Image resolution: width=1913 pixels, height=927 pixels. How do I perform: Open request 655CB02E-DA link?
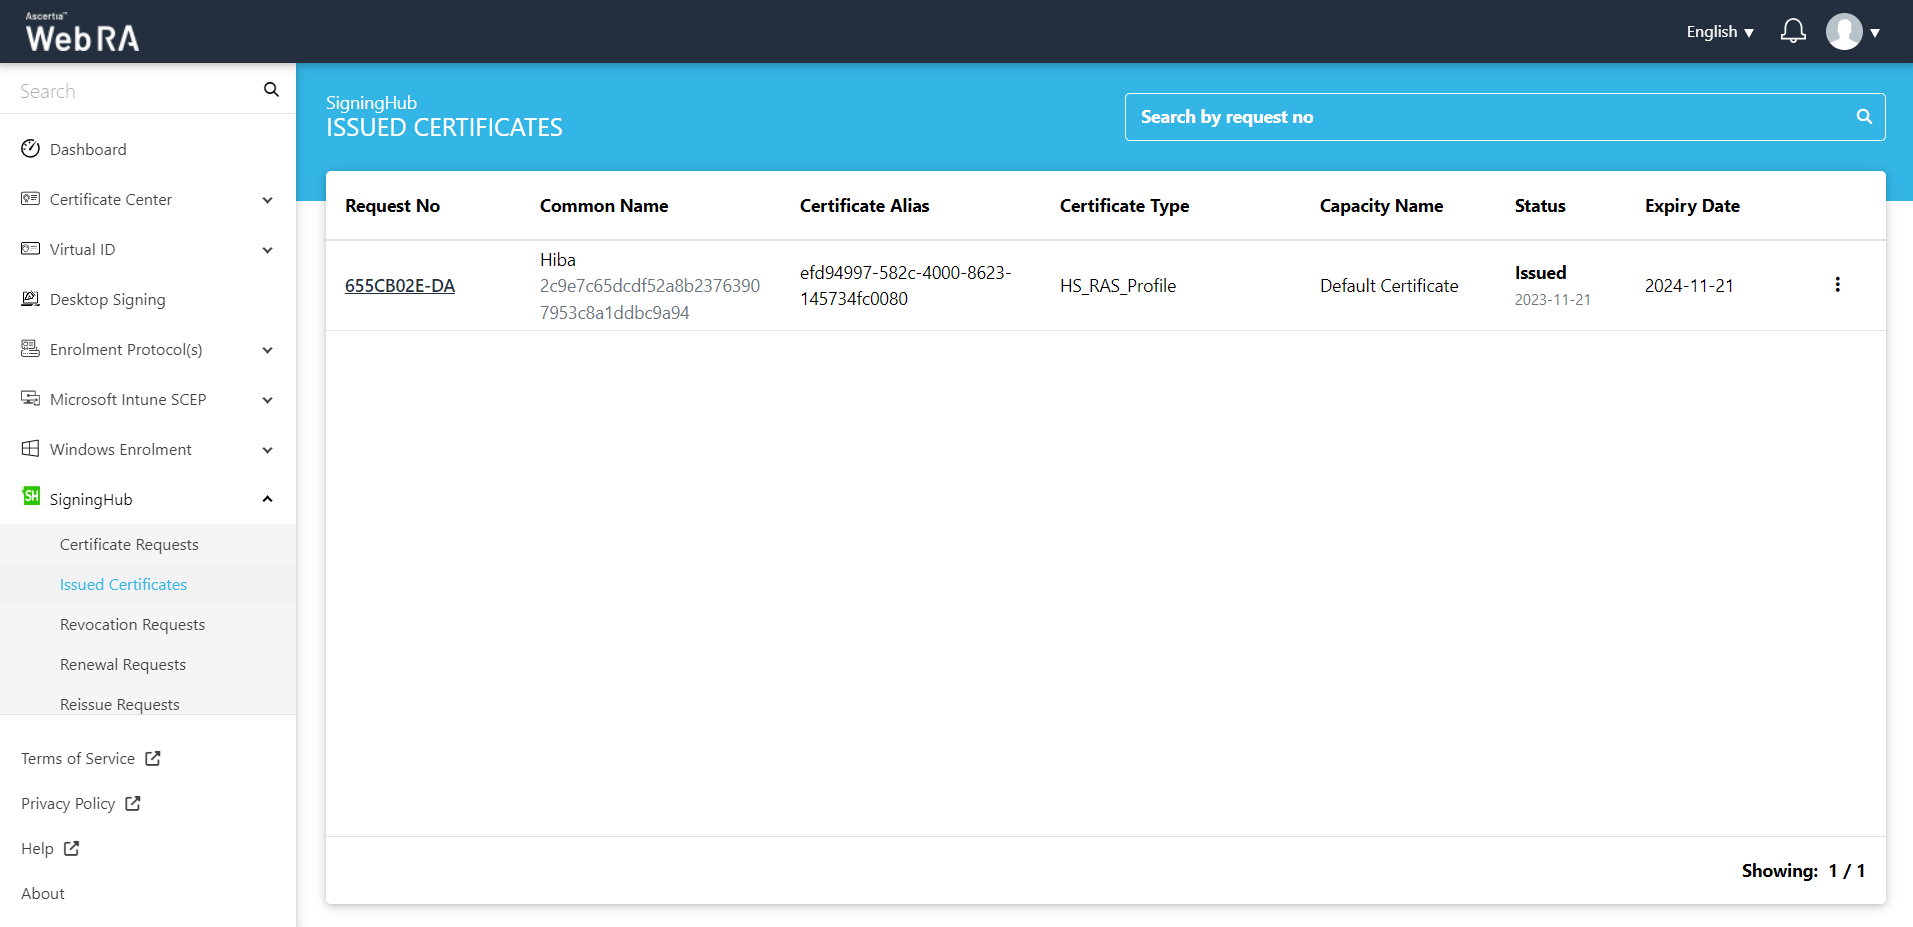click(400, 286)
